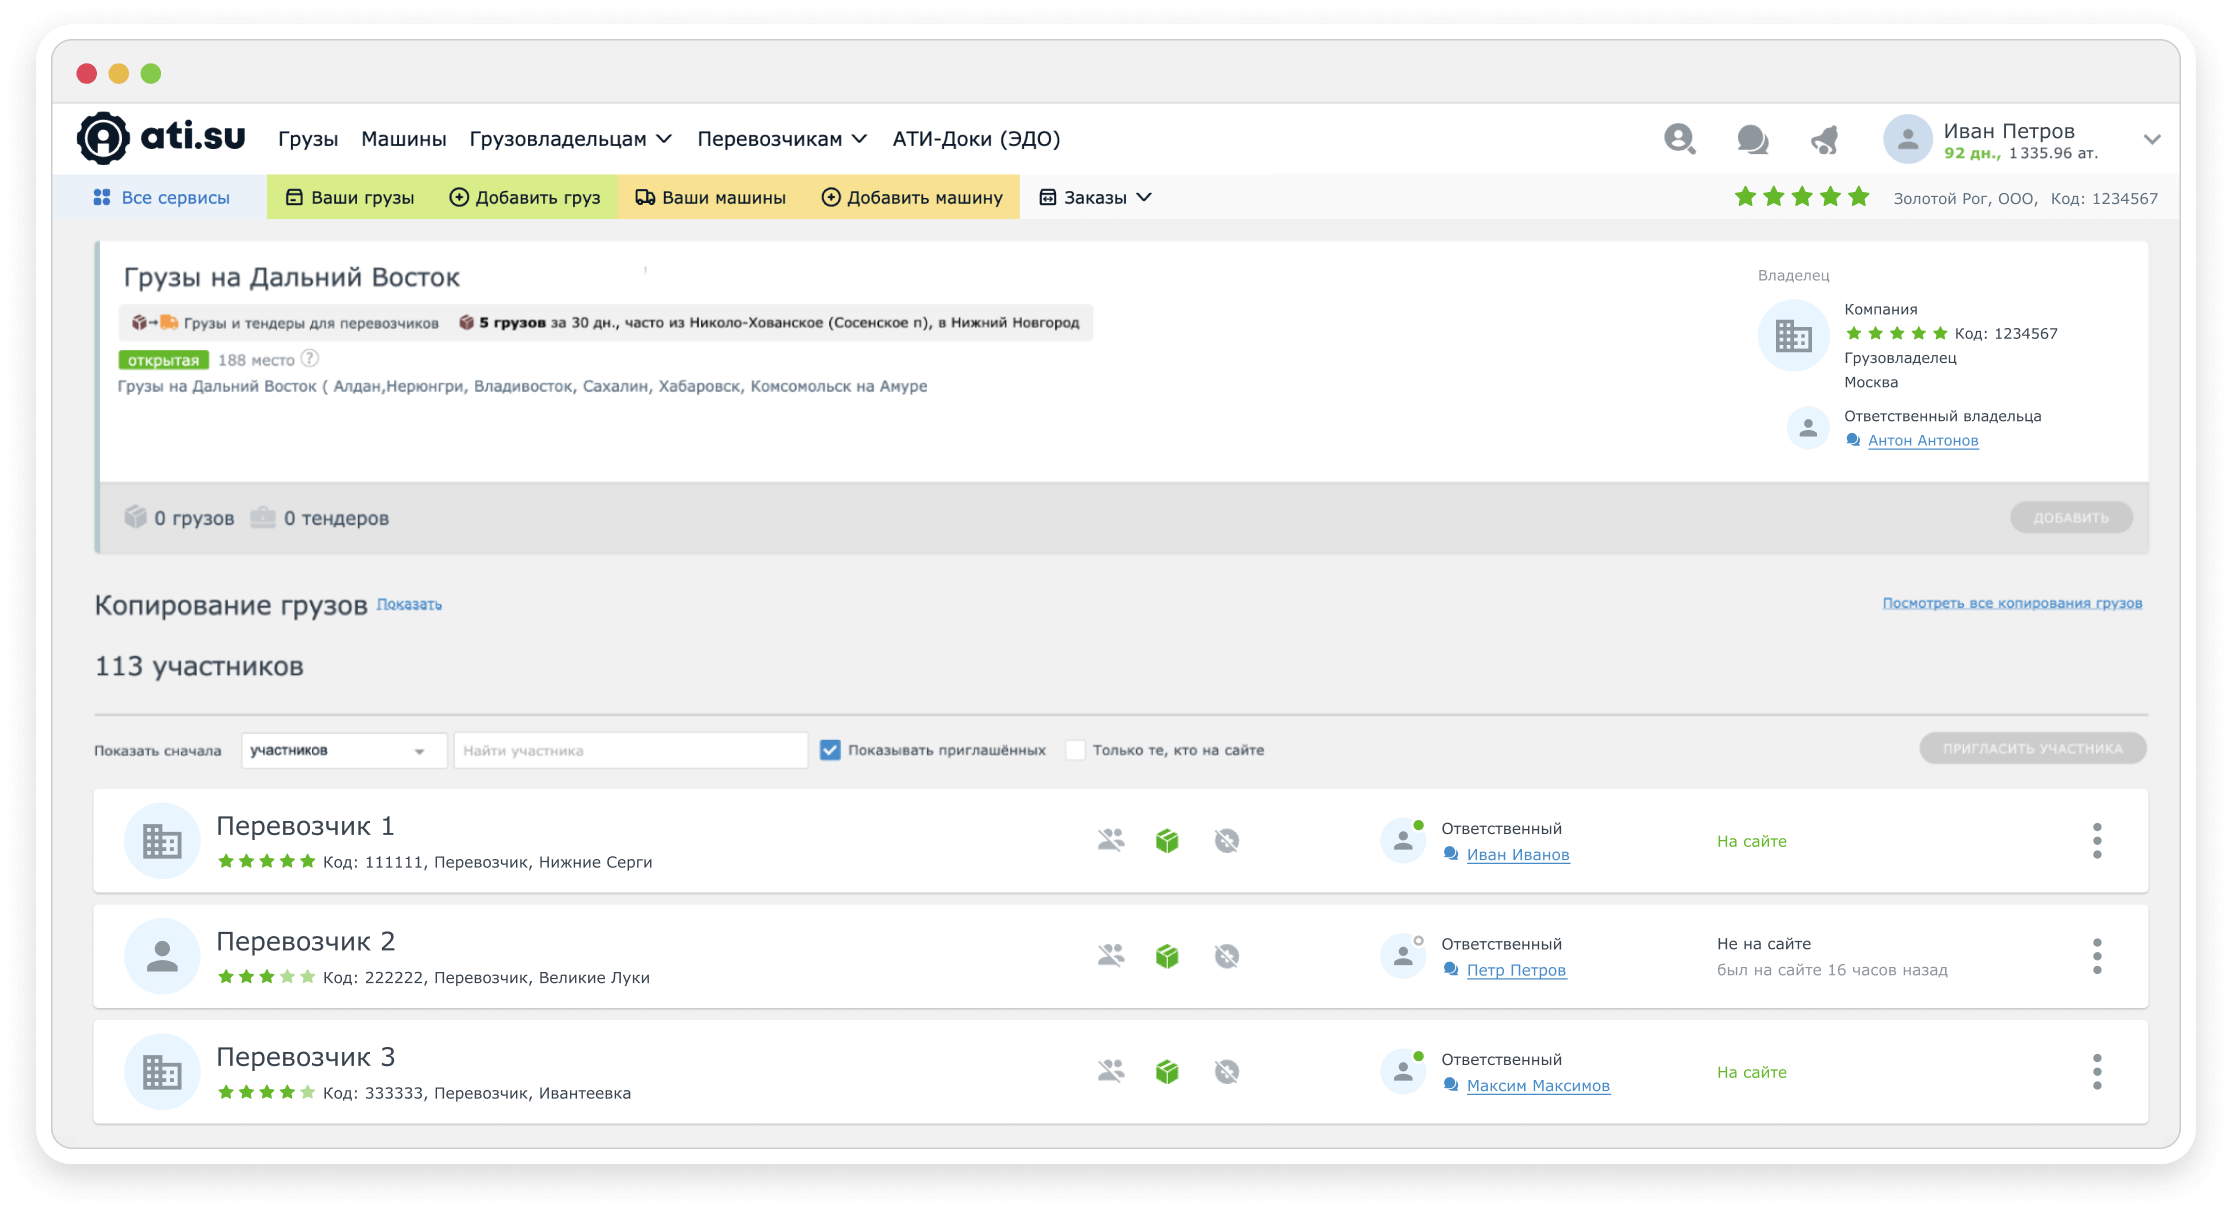Open the notifications bell icon
This screenshot has width=2233, height=1213.
click(x=1825, y=139)
